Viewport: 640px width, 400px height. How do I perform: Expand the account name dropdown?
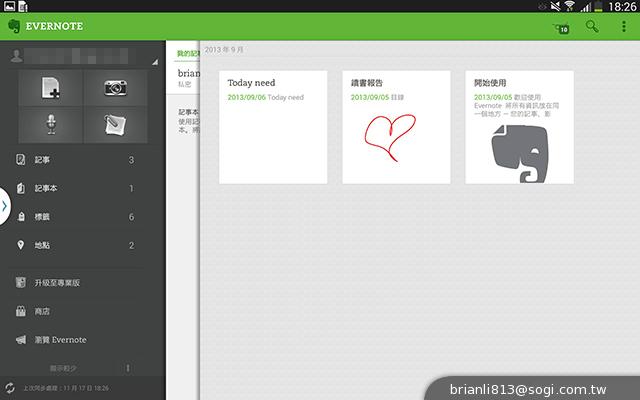point(155,62)
